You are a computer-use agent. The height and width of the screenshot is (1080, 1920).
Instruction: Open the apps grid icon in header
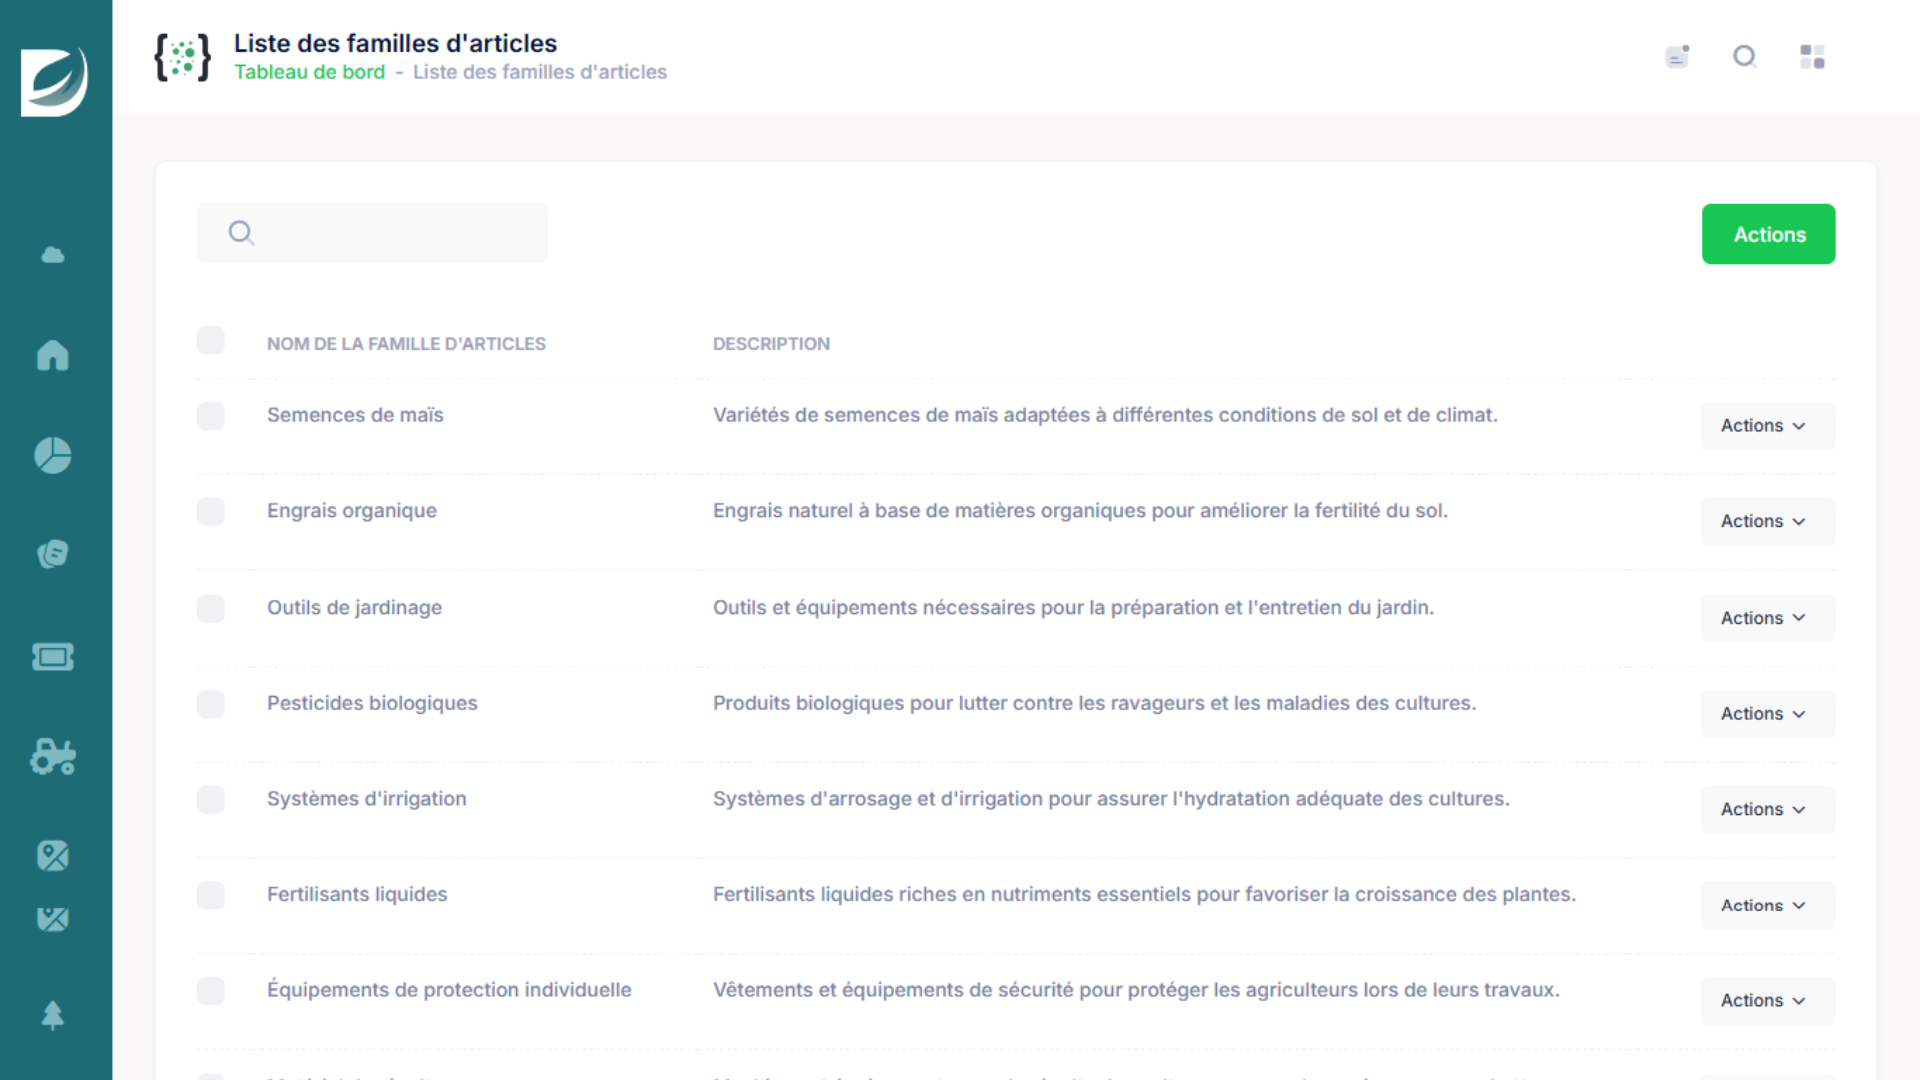(x=1812, y=56)
